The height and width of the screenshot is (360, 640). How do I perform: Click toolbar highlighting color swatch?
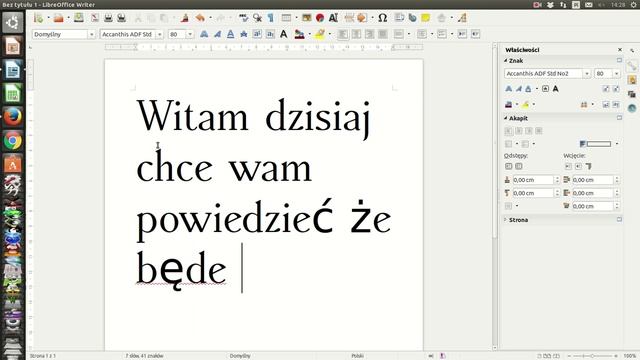coord(320,34)
